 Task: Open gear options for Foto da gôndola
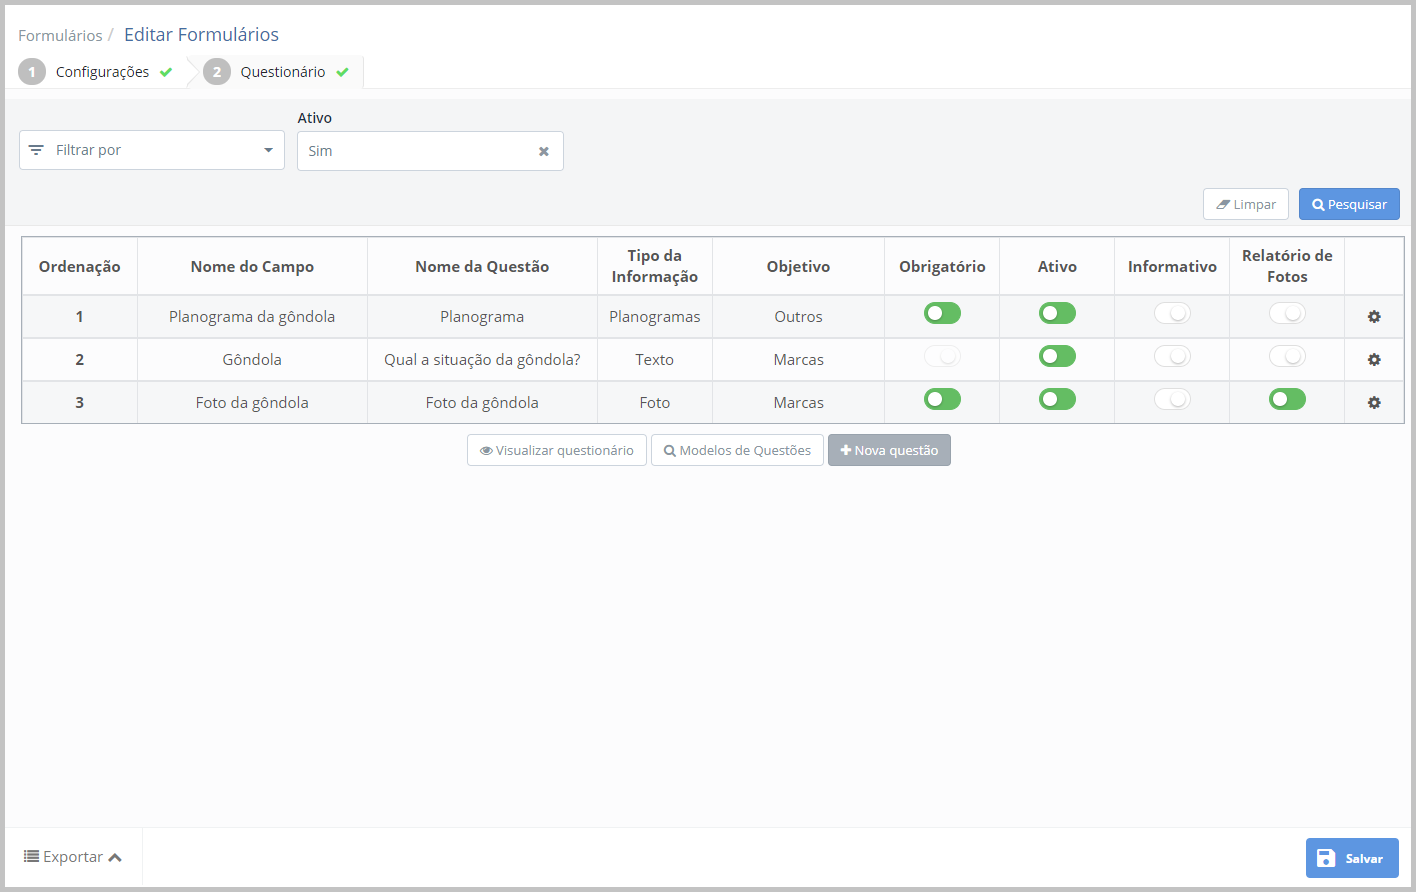click(x=1374, y=403)
